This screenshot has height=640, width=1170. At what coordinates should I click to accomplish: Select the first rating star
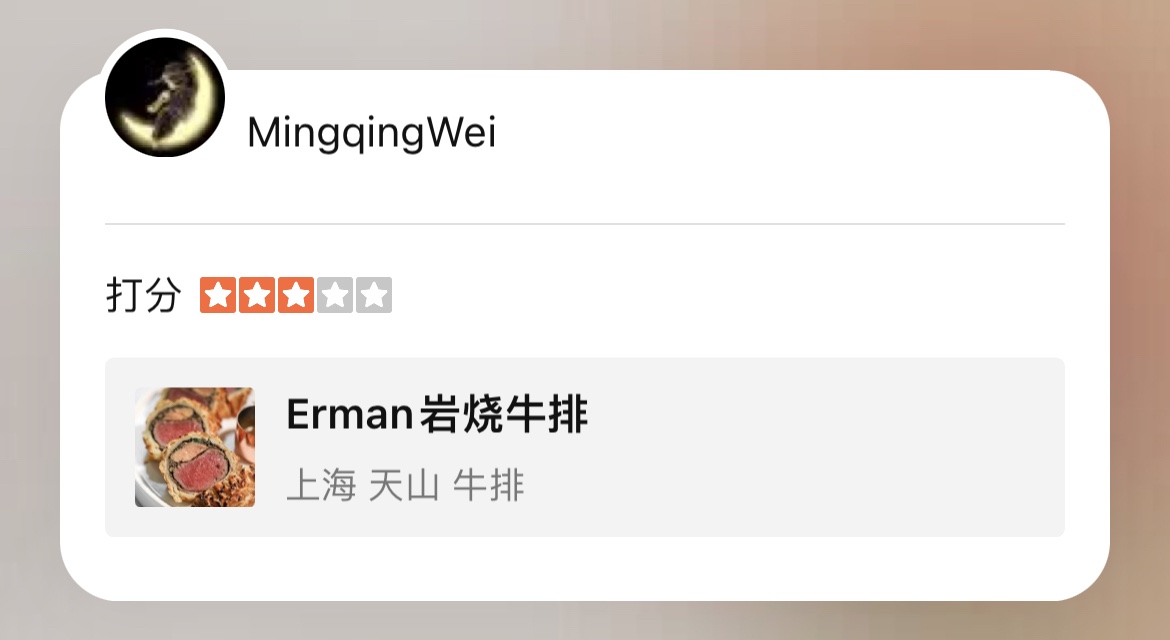(x=218, y=295)
